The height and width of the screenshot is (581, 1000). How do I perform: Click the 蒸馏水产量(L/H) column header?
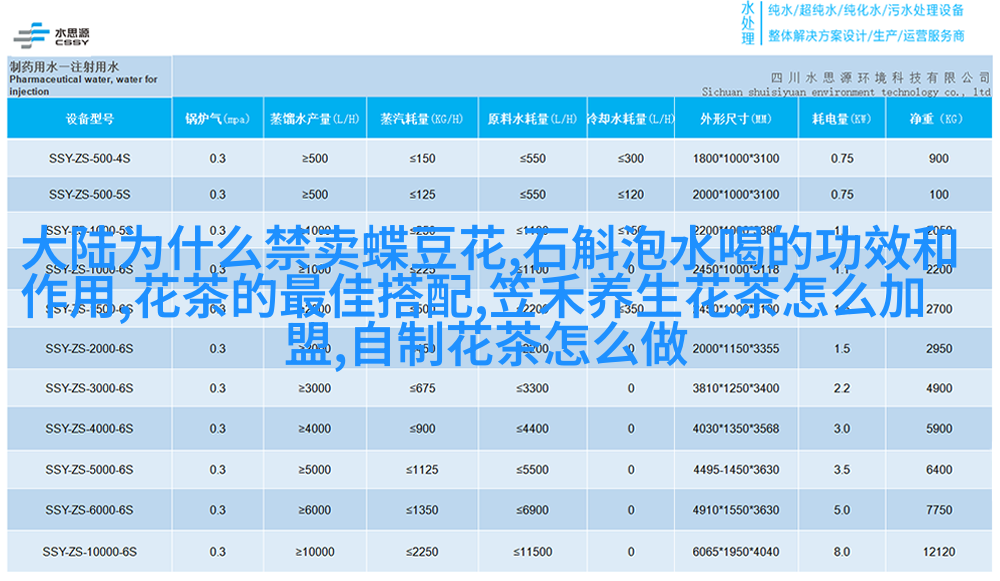(314, 119)
